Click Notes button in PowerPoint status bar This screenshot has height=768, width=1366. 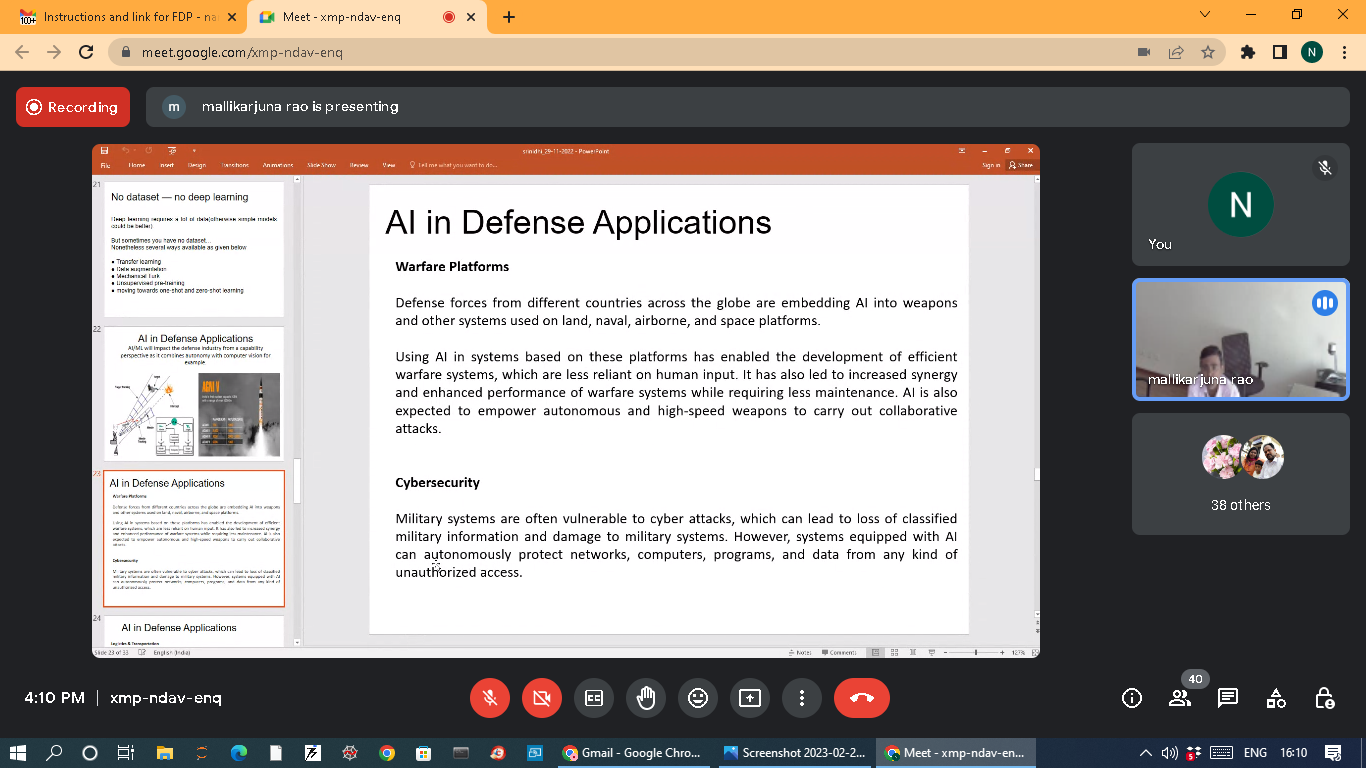tap(800, 652)
